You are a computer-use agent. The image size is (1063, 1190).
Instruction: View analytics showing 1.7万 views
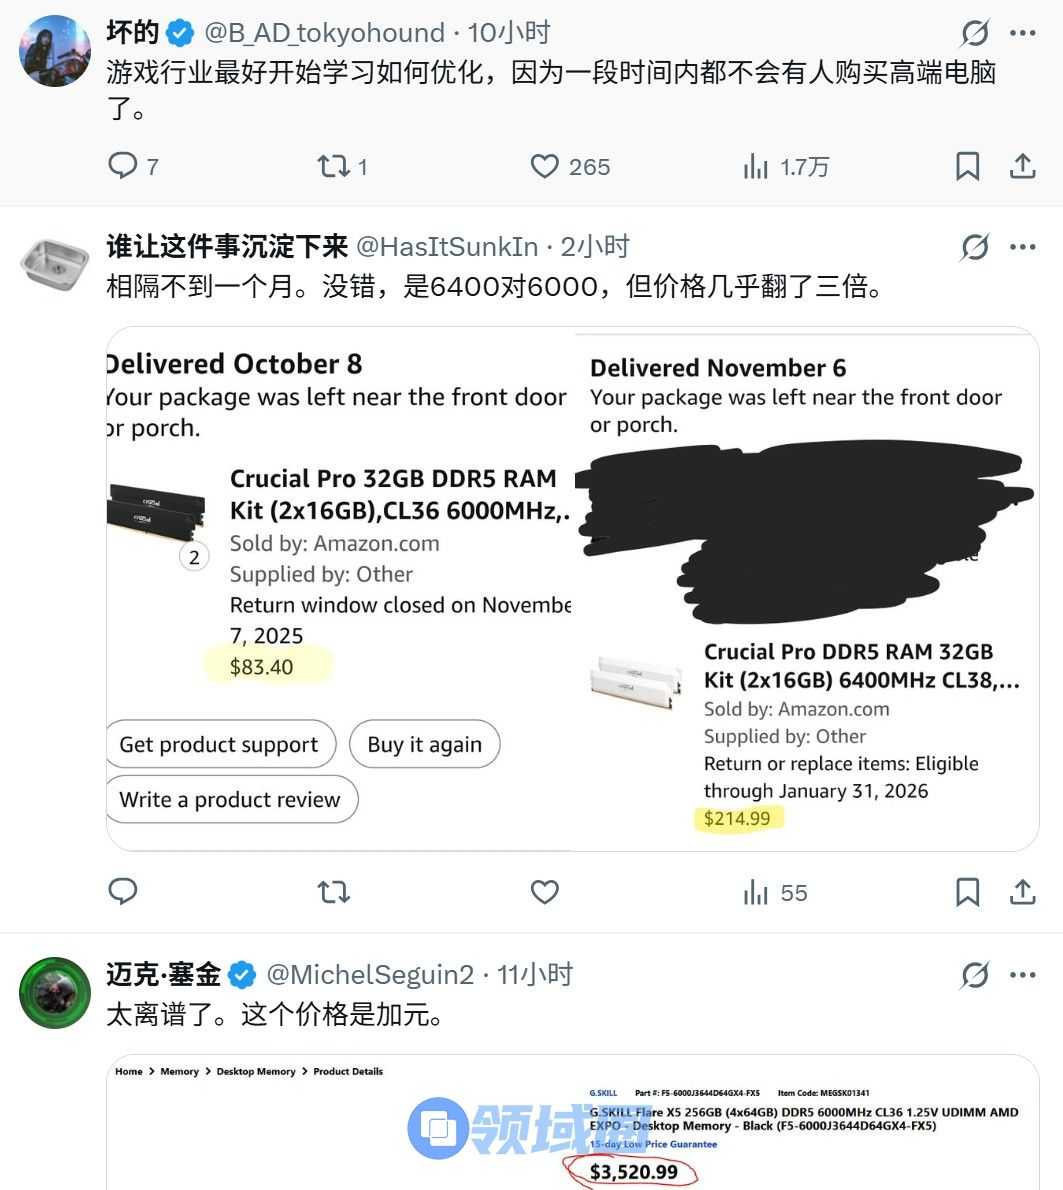[x=786, y=166]
